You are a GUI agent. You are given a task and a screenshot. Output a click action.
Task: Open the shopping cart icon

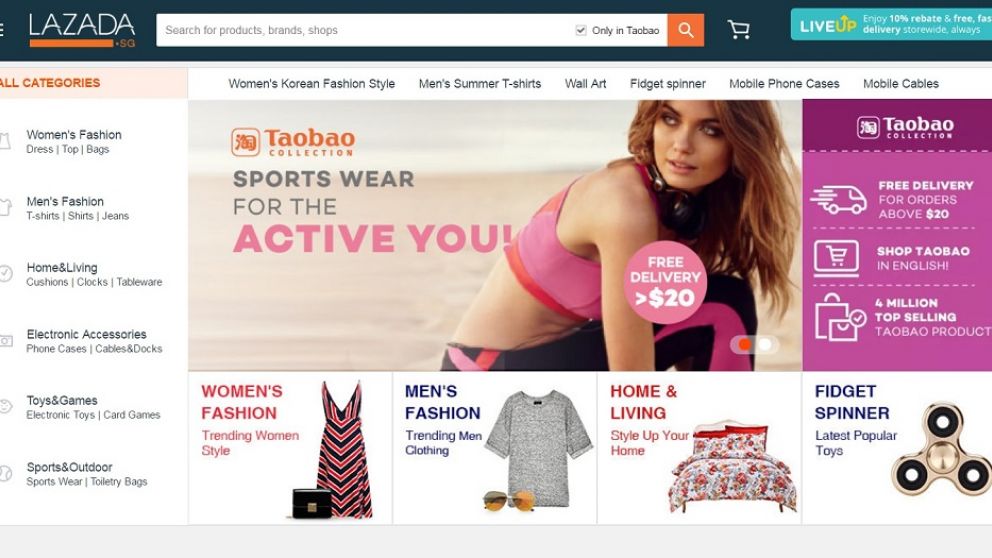click(738, 30)
